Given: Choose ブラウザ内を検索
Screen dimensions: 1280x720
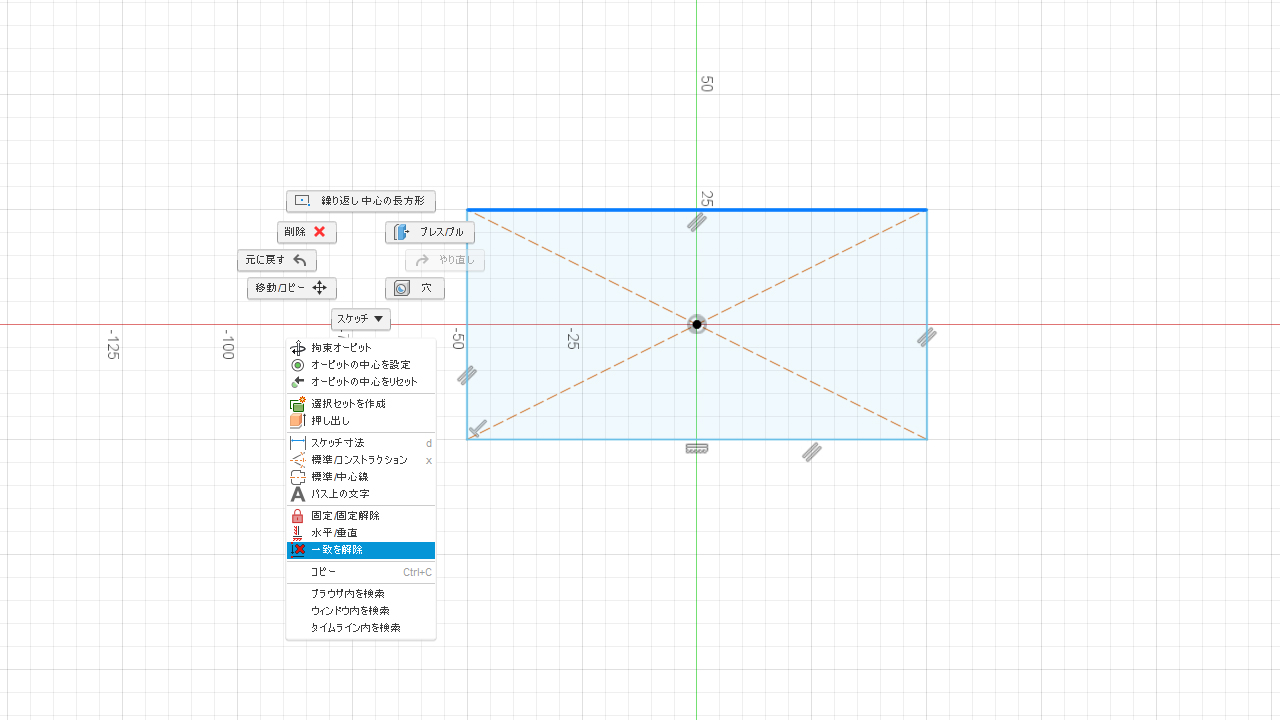Looking at the screenshot, I should (347, 594).
